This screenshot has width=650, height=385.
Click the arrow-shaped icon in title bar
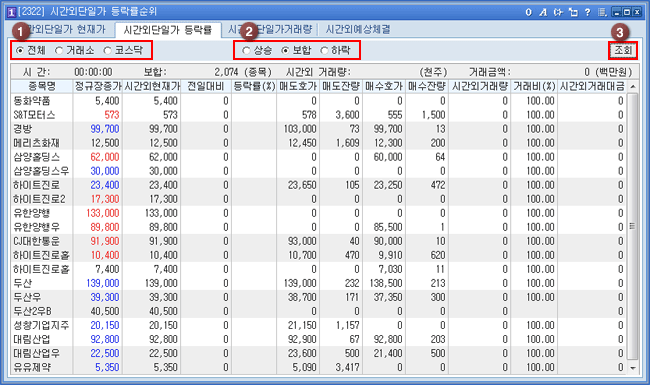click(558, 12)
